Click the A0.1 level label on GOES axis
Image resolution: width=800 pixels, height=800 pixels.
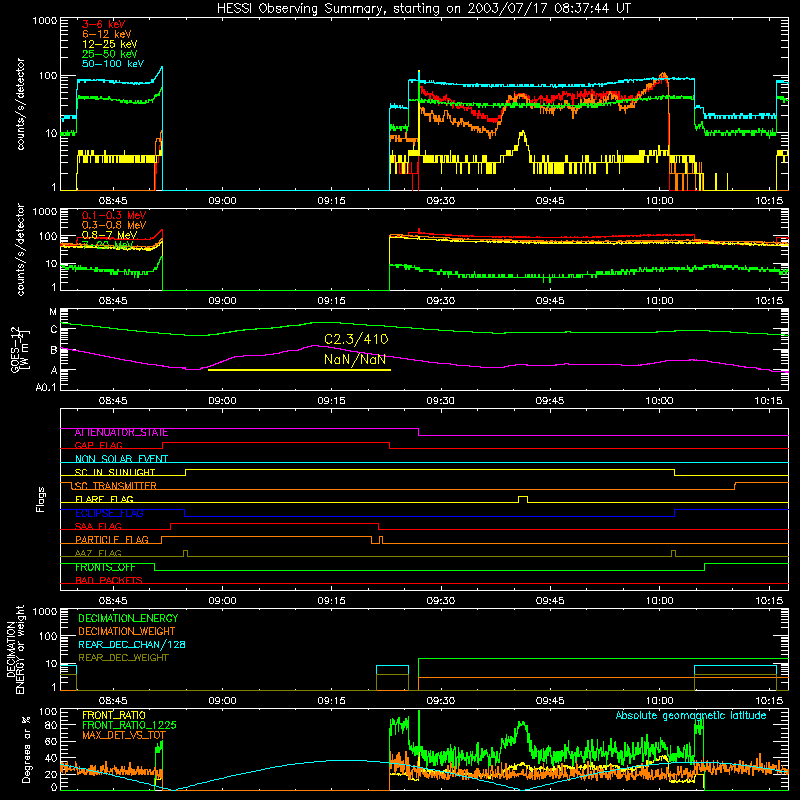[x=46, y=388]
